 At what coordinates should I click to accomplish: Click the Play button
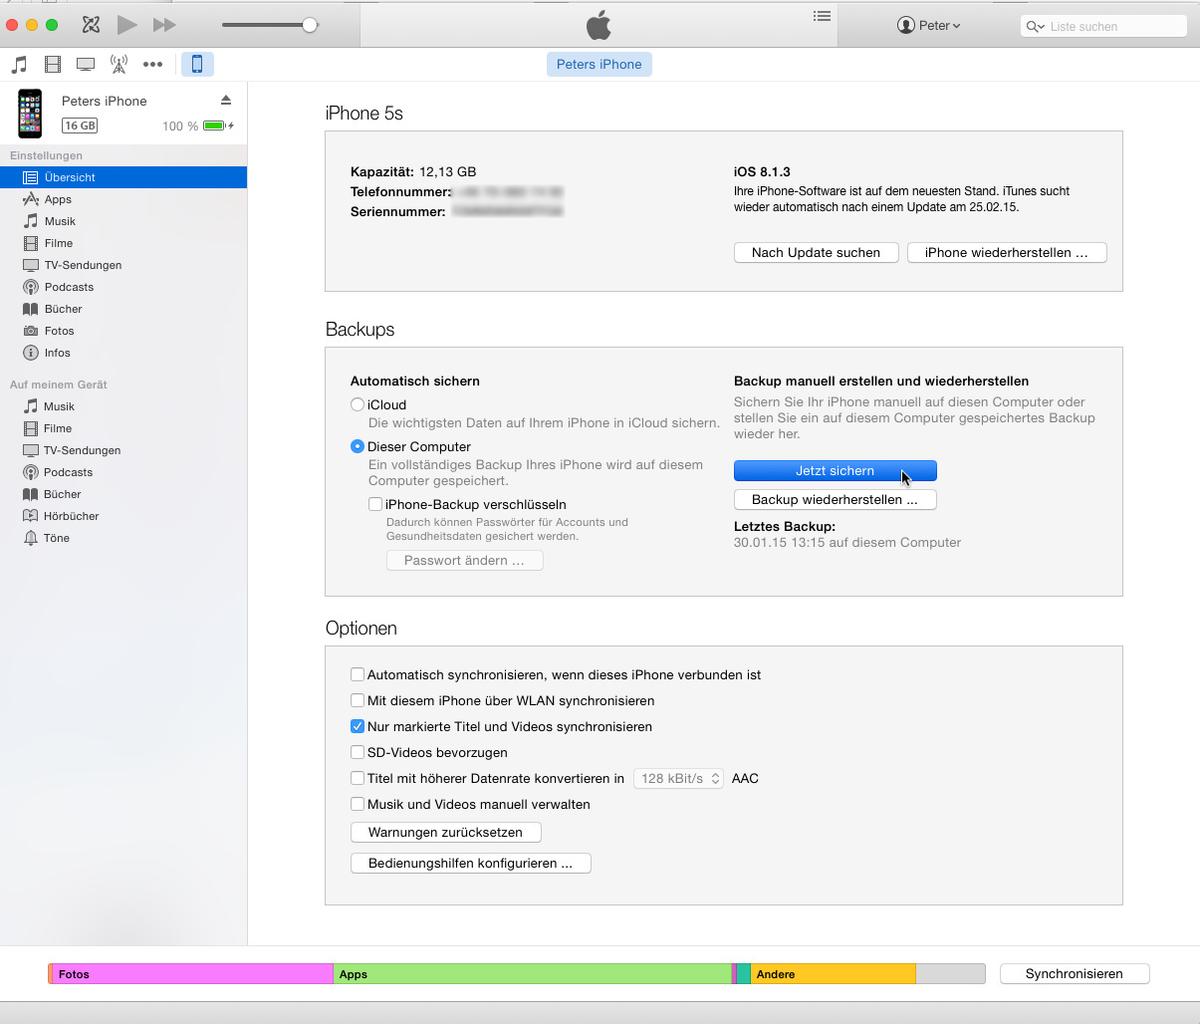click(x=127, y=24)
